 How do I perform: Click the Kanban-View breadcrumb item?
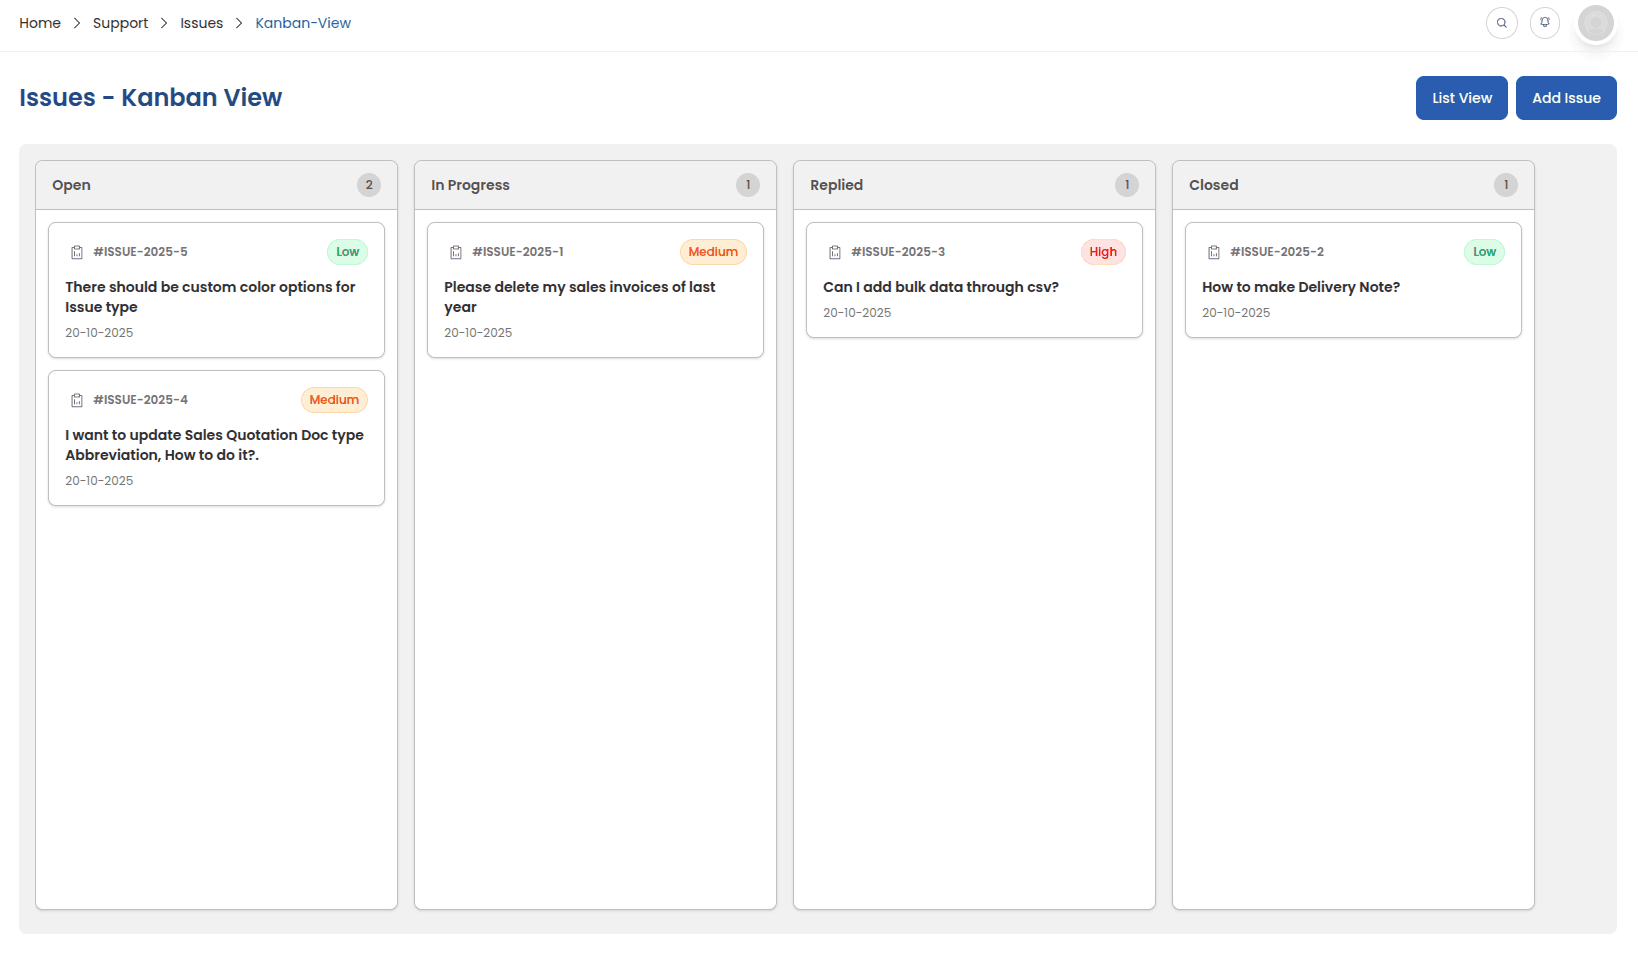tap(303, 23)
